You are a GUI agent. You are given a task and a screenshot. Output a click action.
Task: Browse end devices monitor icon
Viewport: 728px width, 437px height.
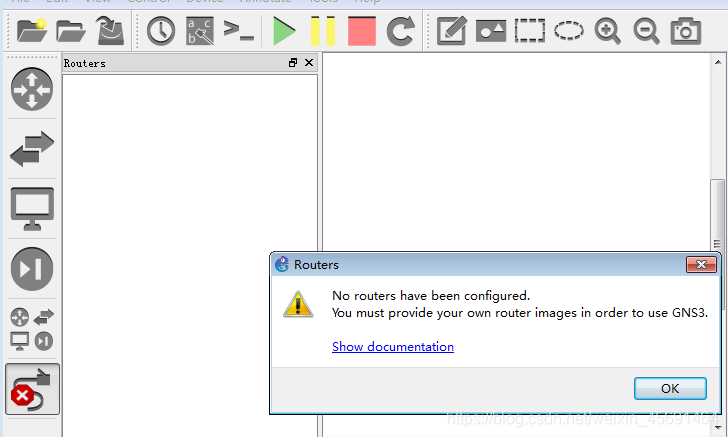(32, 209)
